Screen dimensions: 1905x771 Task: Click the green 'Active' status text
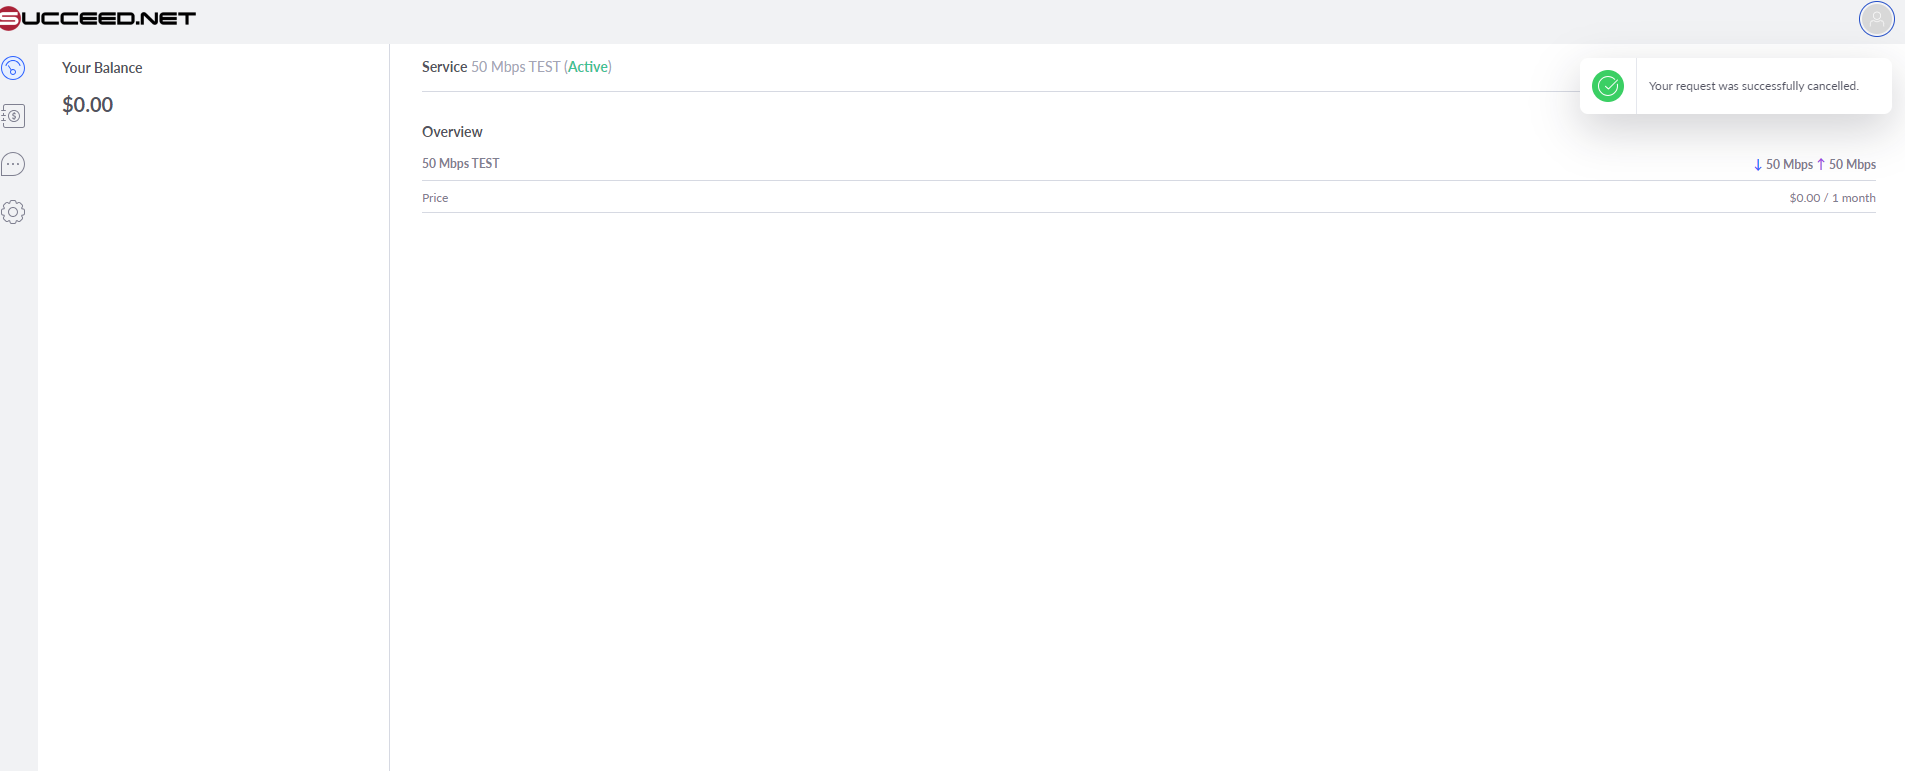click(588, 67)
